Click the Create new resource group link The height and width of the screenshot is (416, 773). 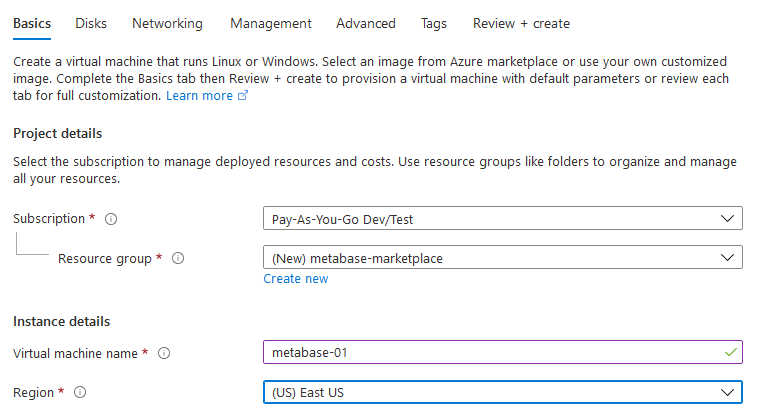point(296,279)
